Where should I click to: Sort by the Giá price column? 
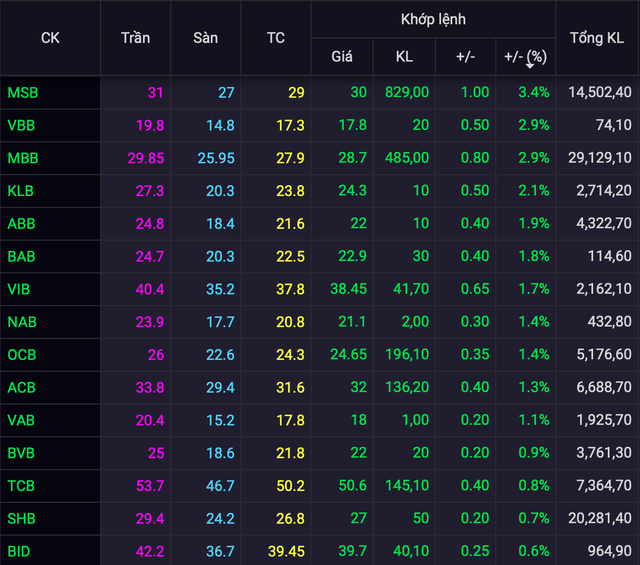[342, 57]
